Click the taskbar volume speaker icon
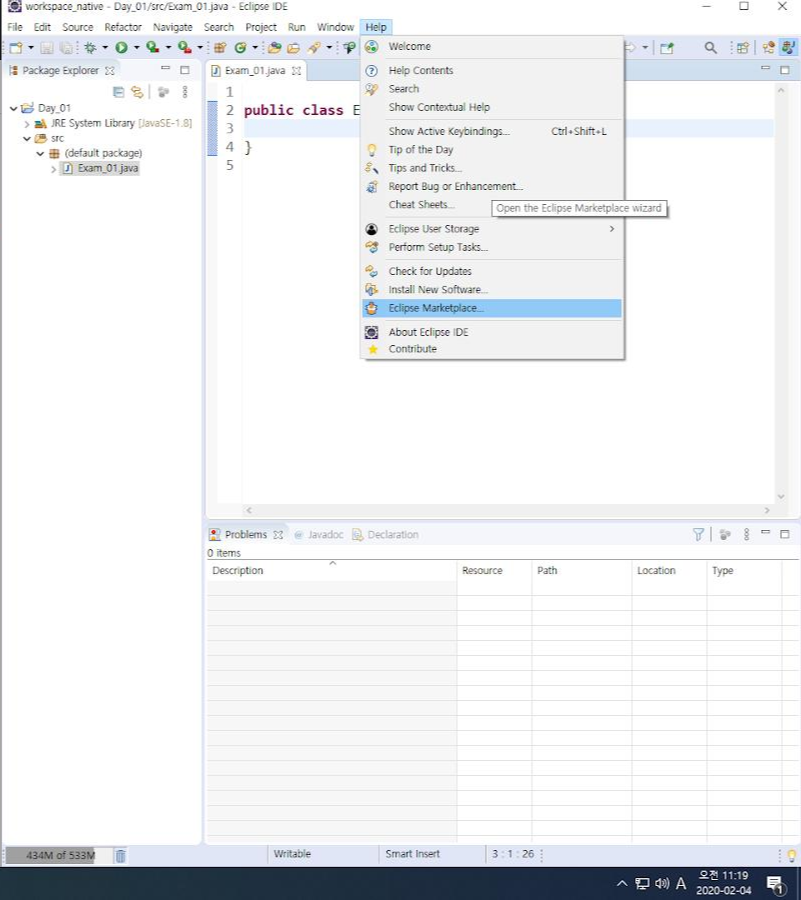 [x=662, y=883]
